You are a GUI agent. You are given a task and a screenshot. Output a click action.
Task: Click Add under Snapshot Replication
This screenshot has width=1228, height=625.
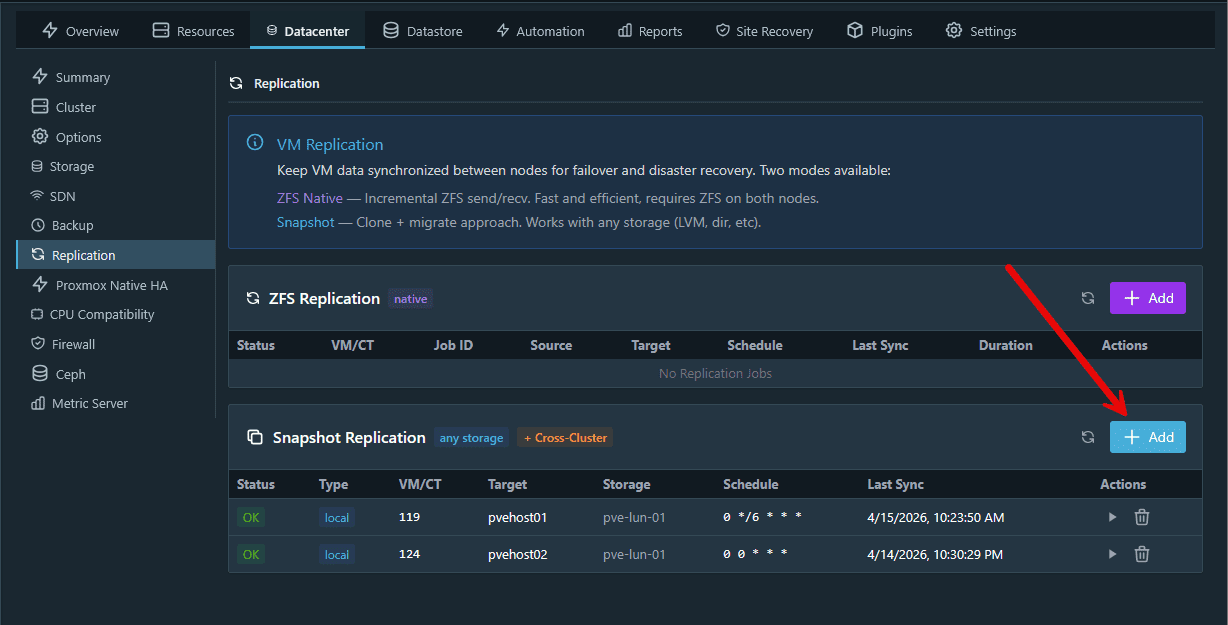tap(1147, 437)
